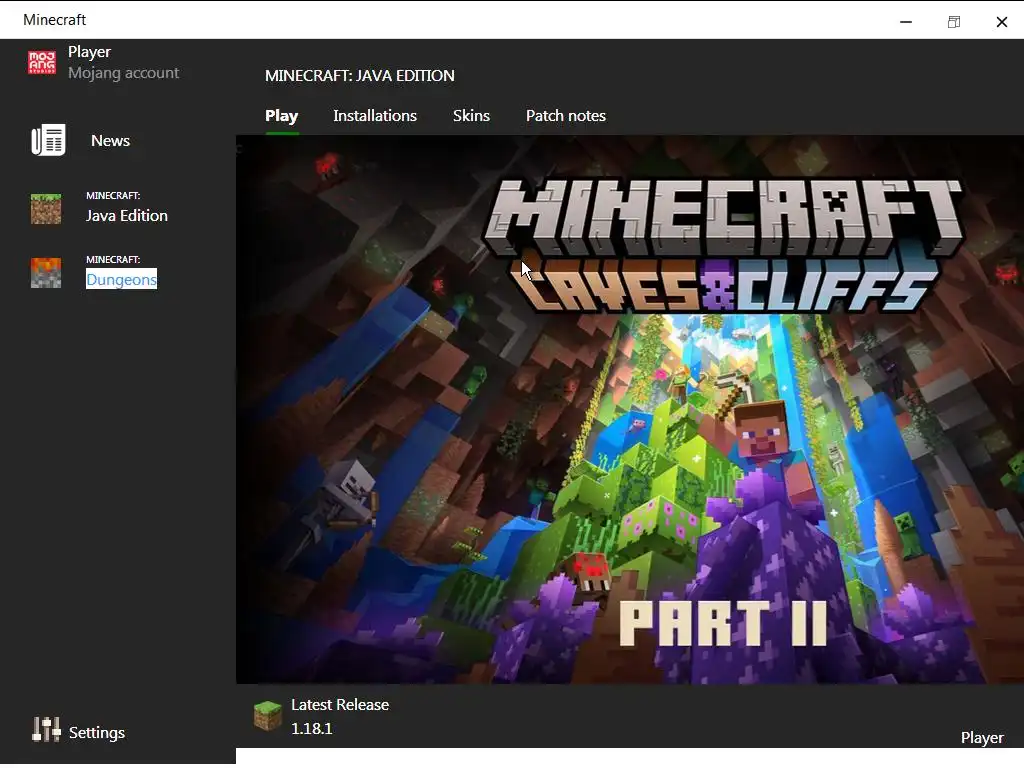Select the Java Edition grass block icon
The width and height of the screenshot is (1024, 768).
click(x=46, y=208)
